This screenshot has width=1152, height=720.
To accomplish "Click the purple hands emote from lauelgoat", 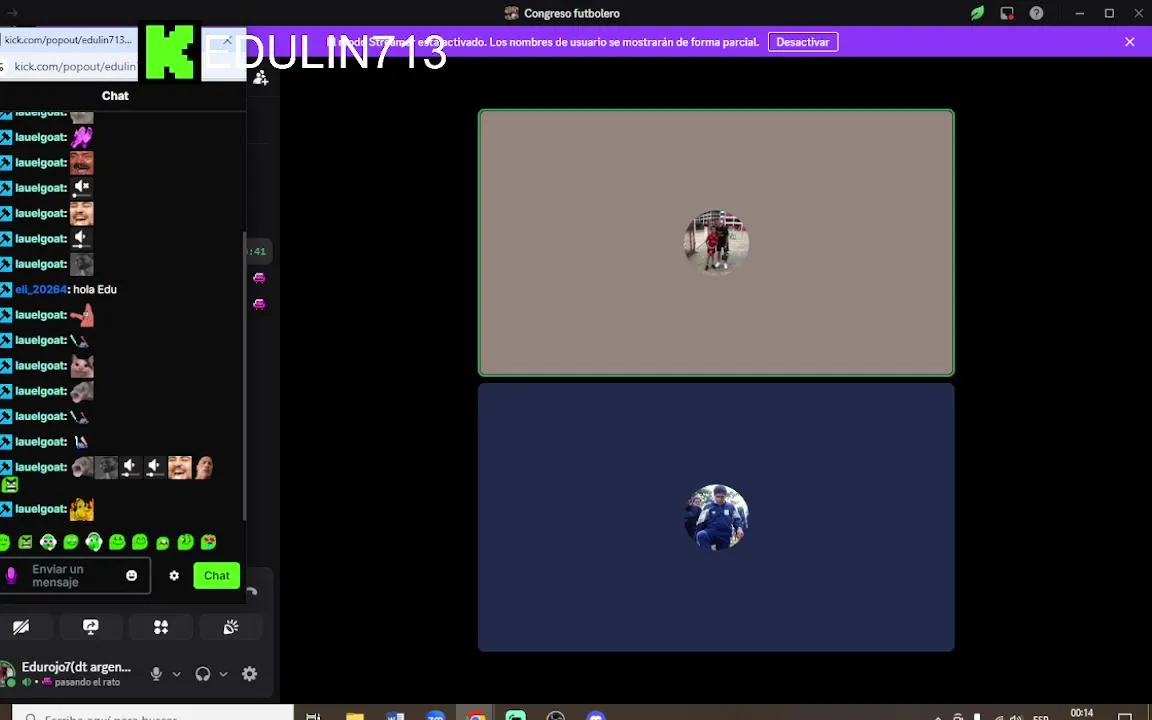I will 82,137.
